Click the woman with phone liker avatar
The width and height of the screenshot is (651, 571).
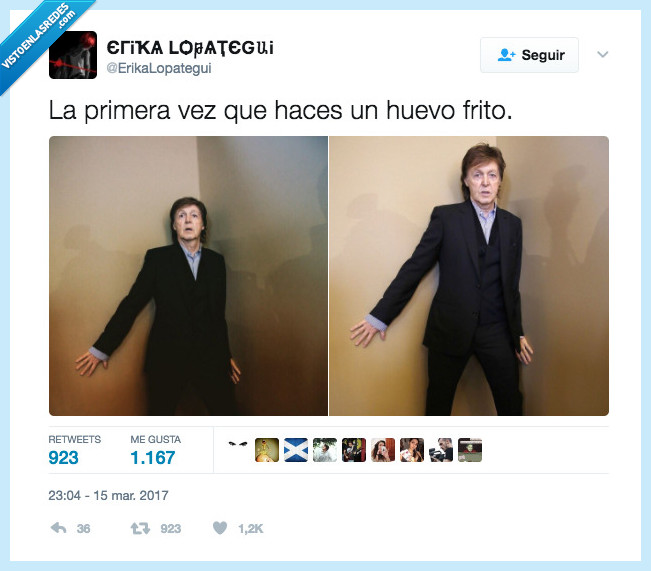pos(383,450)
